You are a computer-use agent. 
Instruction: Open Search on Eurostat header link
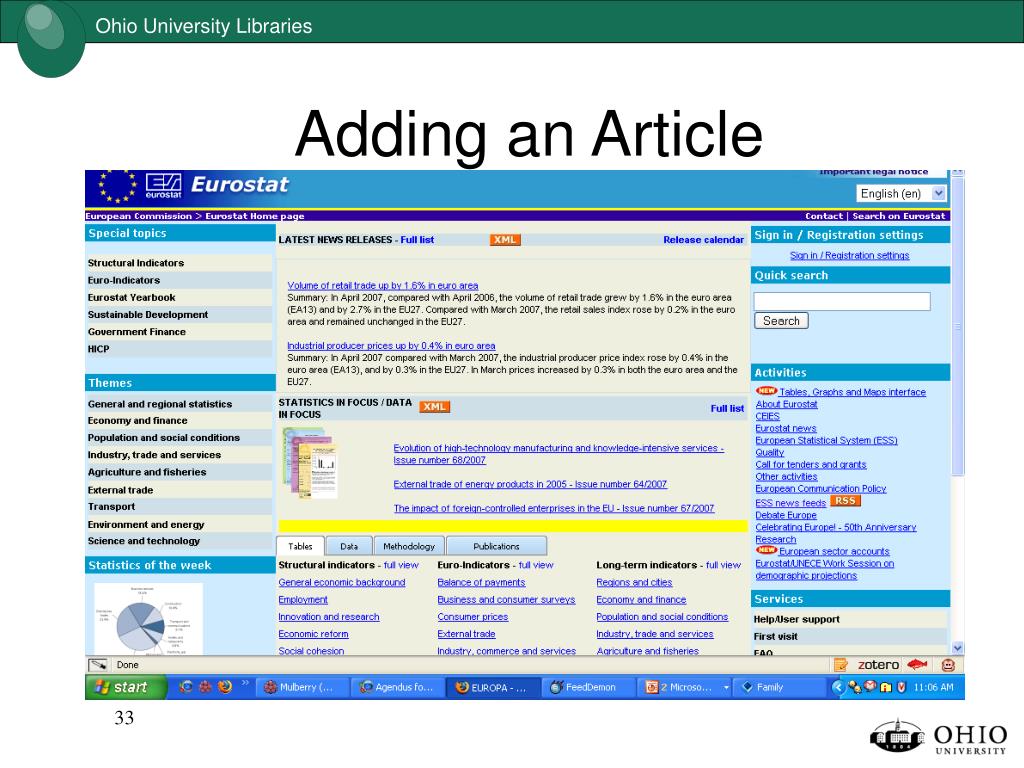(899, 216)
